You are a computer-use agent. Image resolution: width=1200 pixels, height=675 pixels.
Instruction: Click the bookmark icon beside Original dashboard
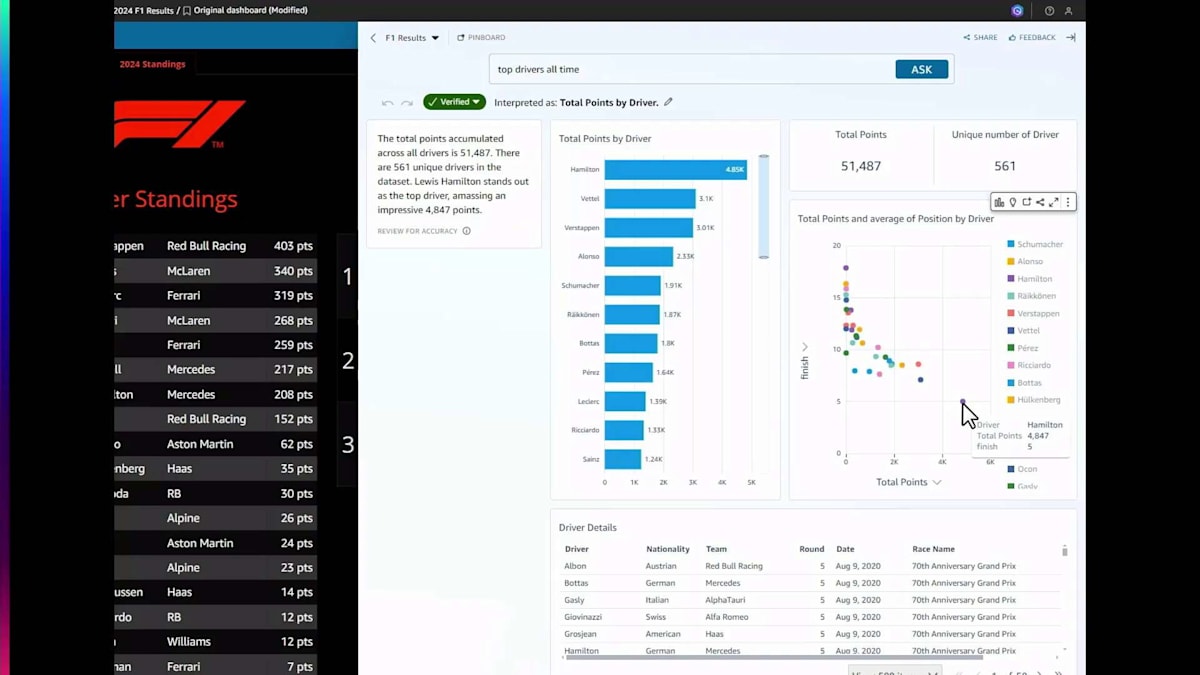(x=186, y=11)
